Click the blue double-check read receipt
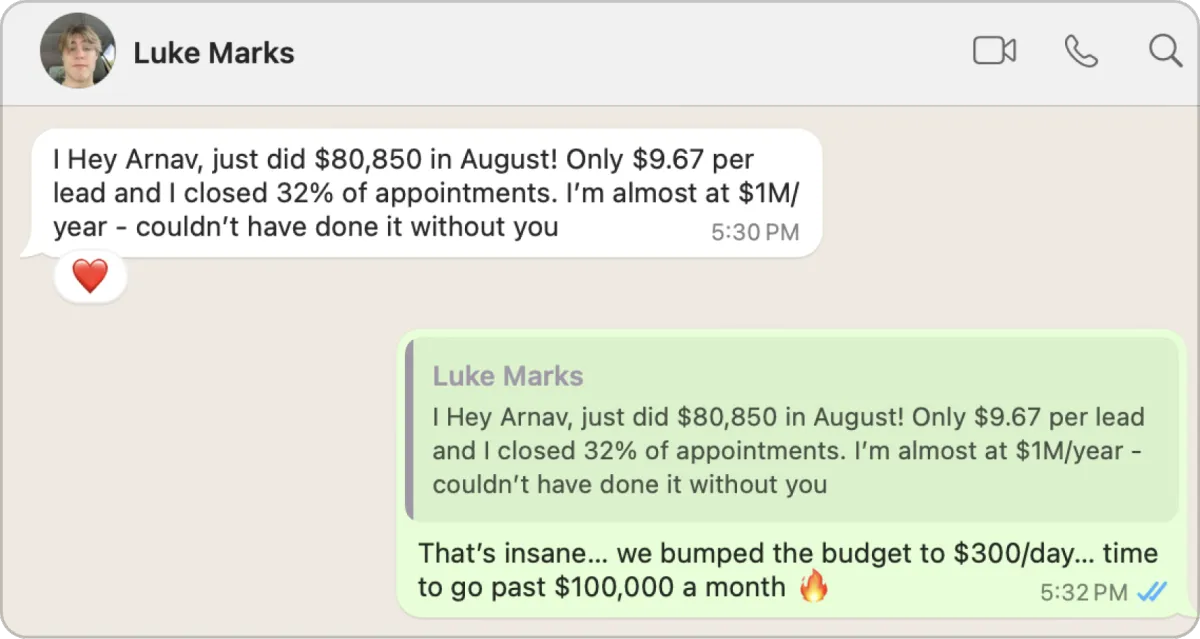This screenshot has height=639, width=1200. [x=1152, y=593]
